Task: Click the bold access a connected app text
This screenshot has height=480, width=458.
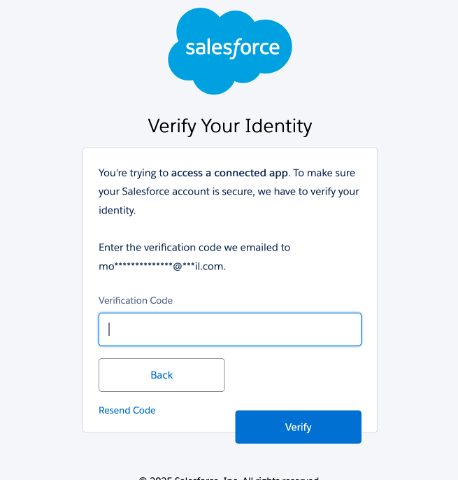Action: pyautogui.click(x=229, y=173)
